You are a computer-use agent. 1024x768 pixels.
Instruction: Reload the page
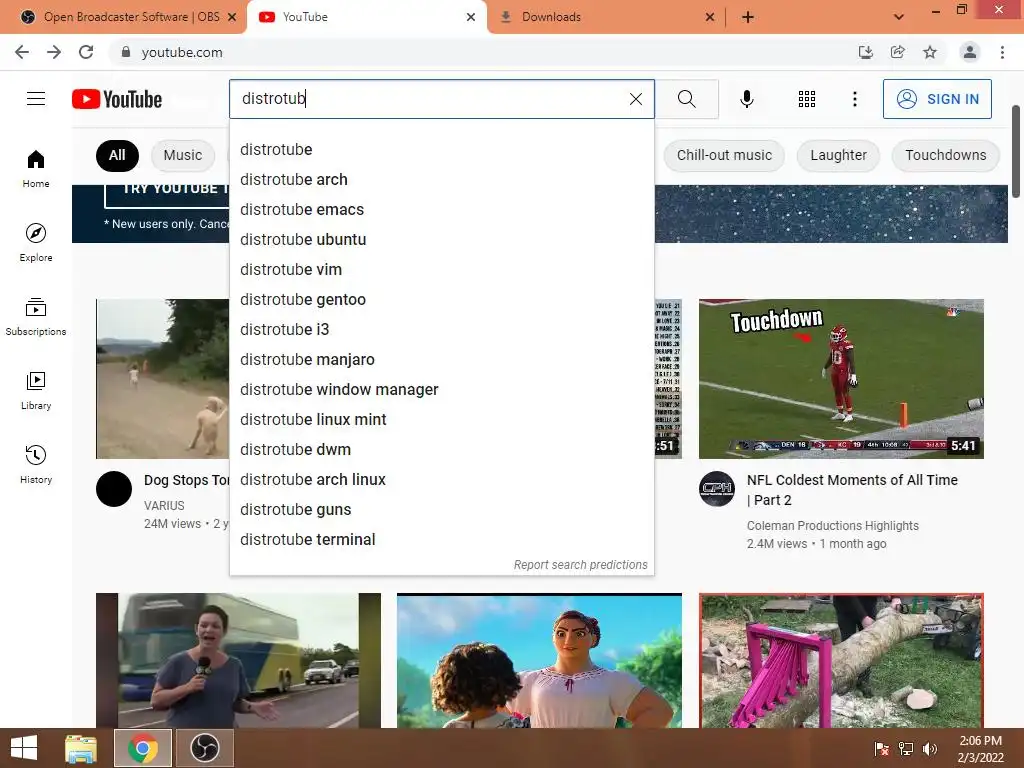tap(86, 52)
